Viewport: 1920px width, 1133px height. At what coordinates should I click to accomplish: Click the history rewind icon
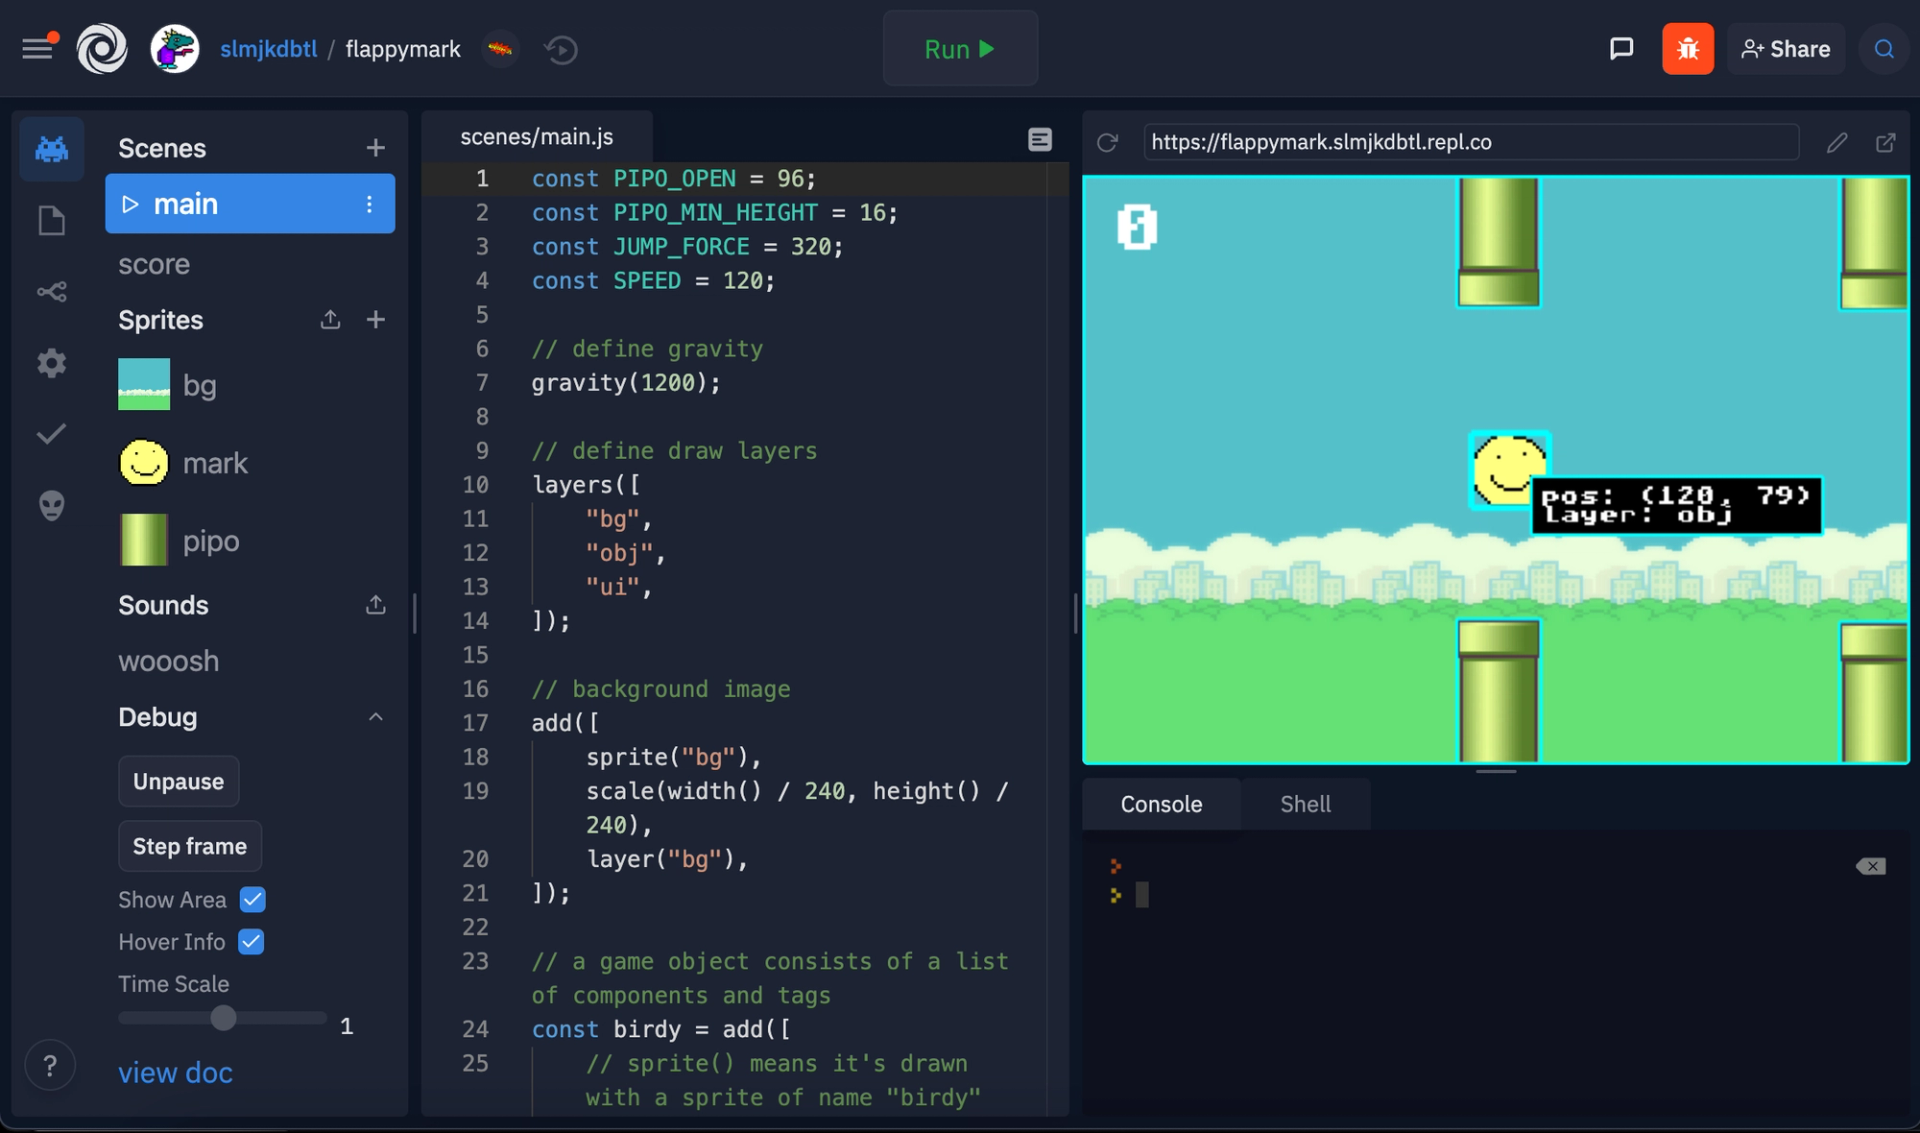(x=561, y=49)
